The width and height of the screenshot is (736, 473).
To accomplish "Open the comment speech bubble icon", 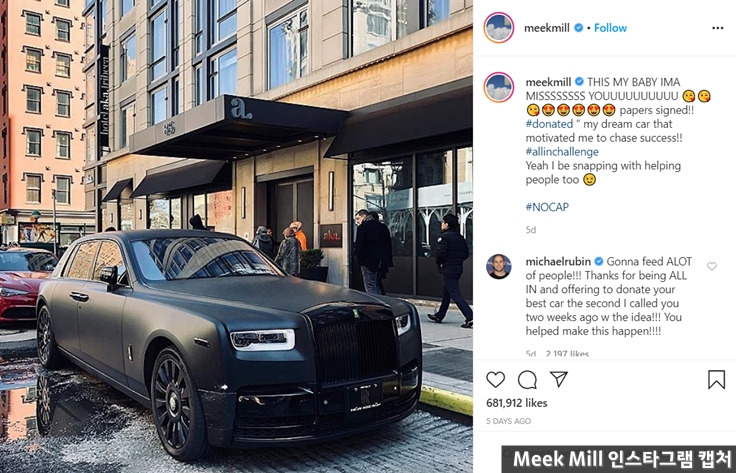I will pyautogui.click(x=527, y=380).
